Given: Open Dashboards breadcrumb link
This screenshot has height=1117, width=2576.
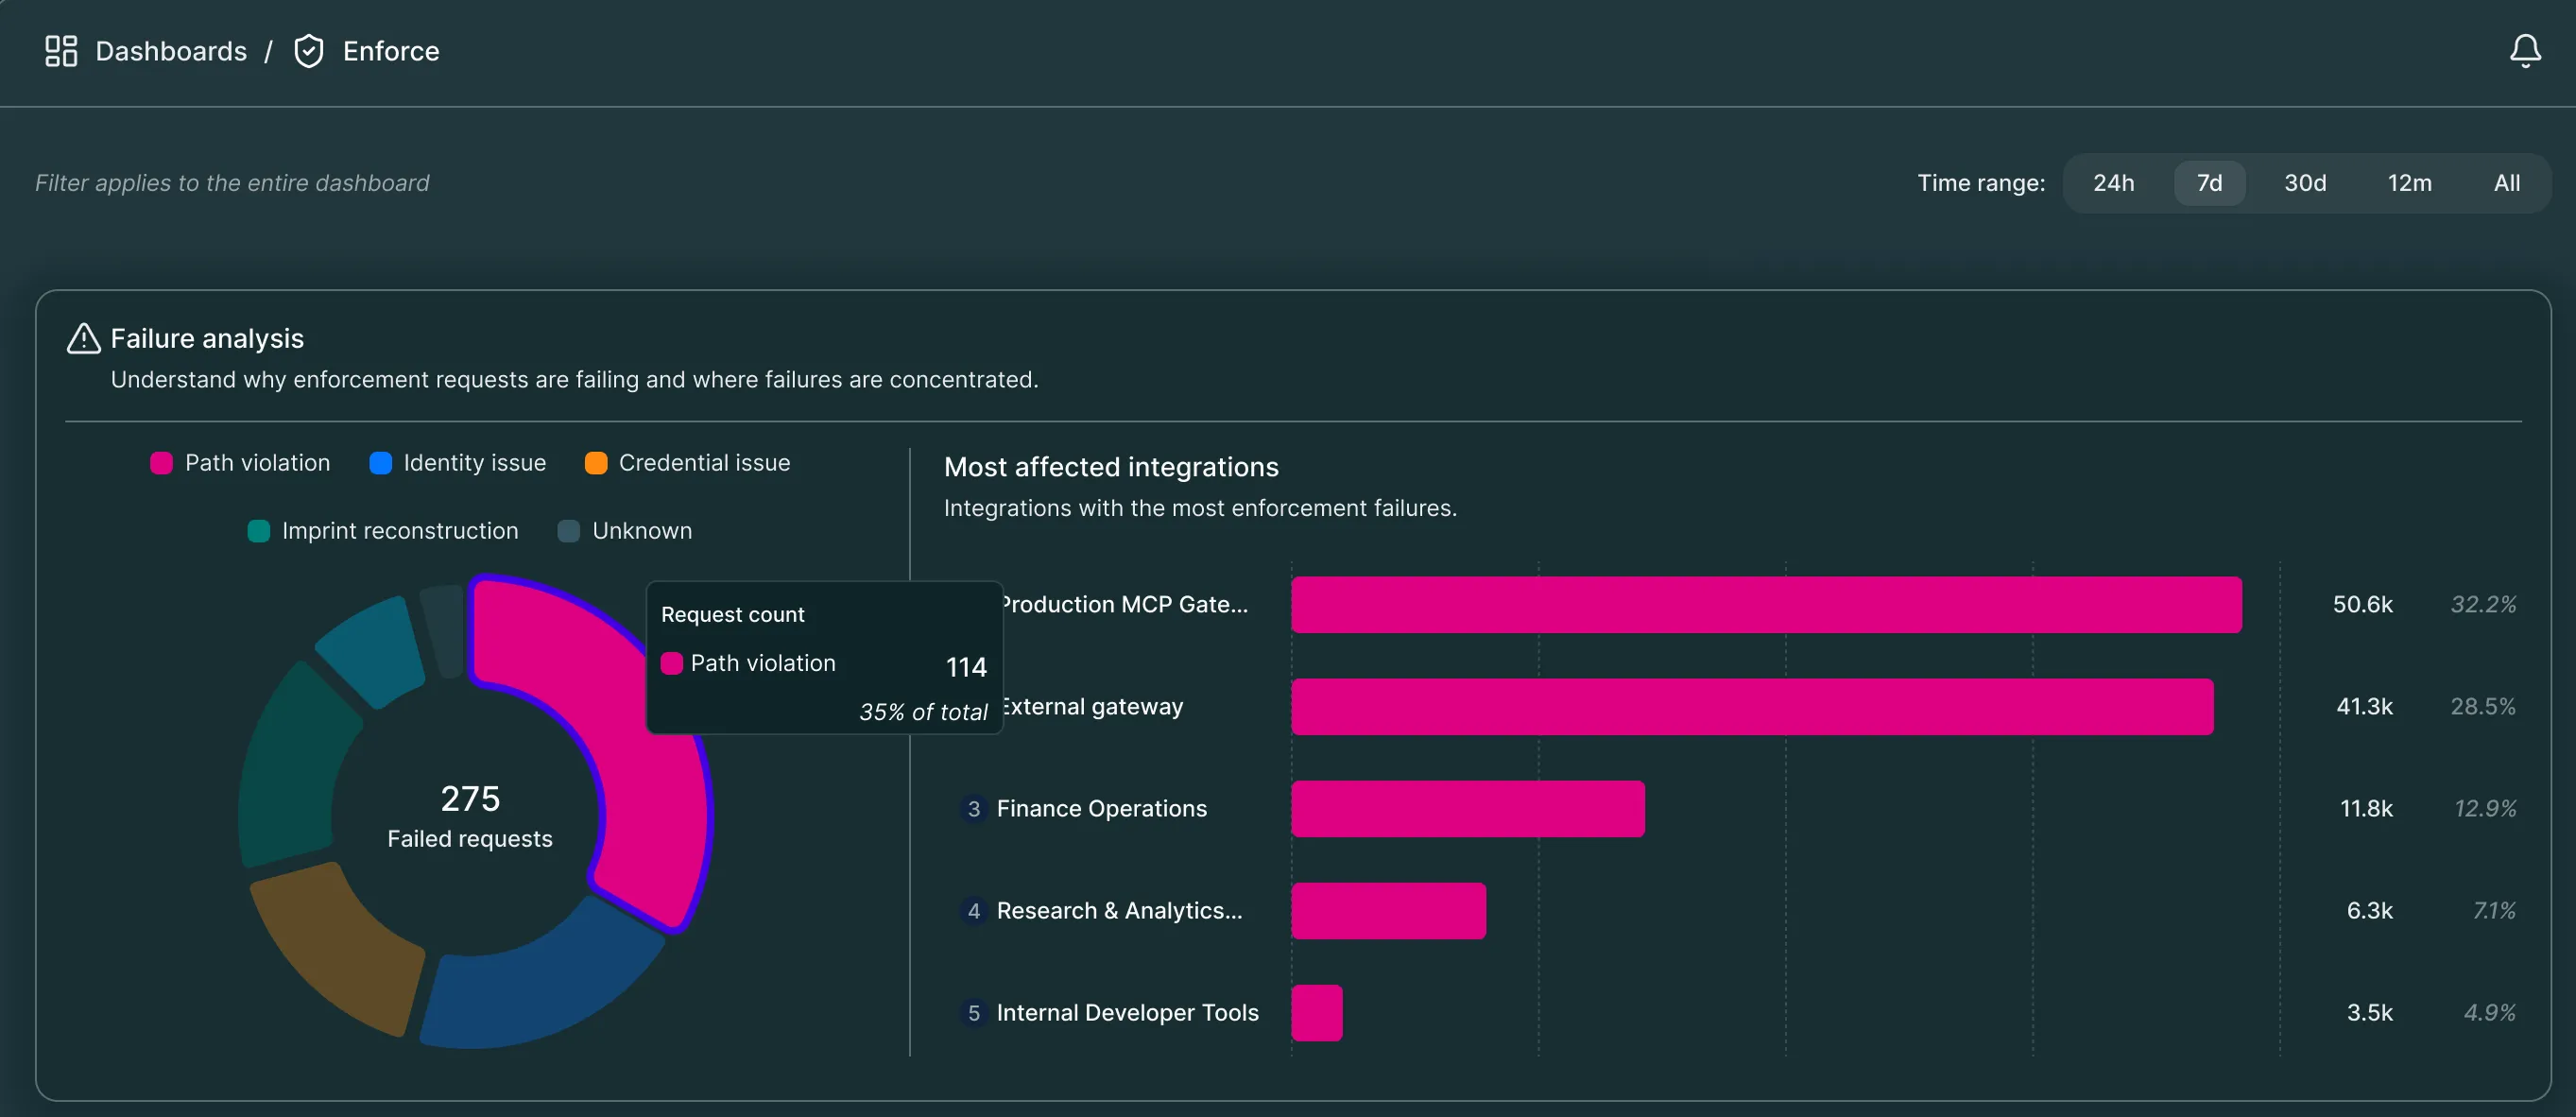Looking at the screenshot, I should 171,51.
